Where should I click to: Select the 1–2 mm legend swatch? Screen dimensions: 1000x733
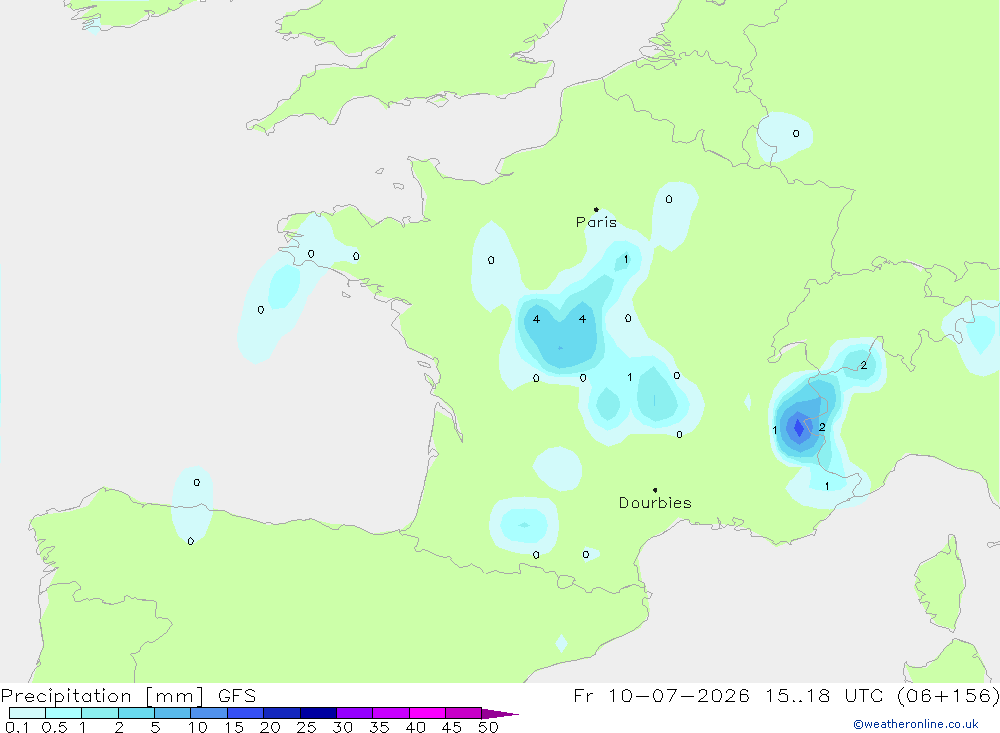[100, 713]
